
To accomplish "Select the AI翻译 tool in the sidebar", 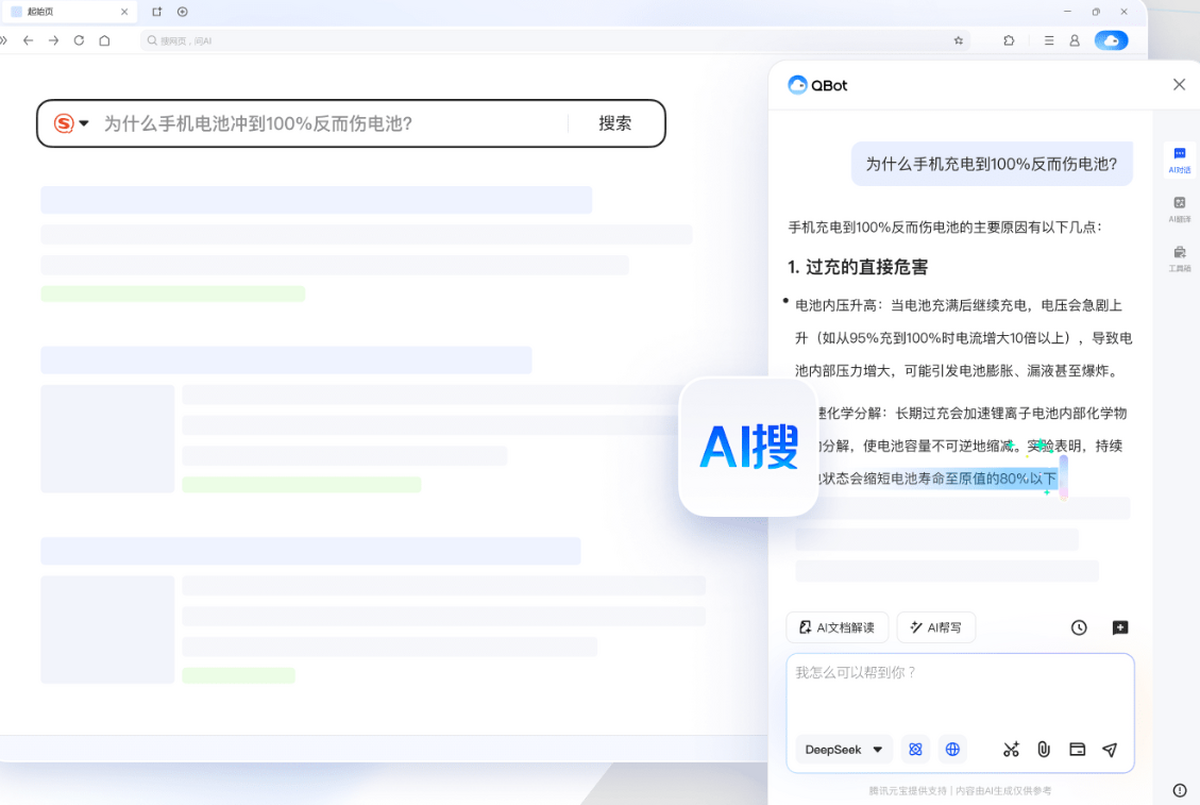I will pyautogui.click(x=1179, y=208).
